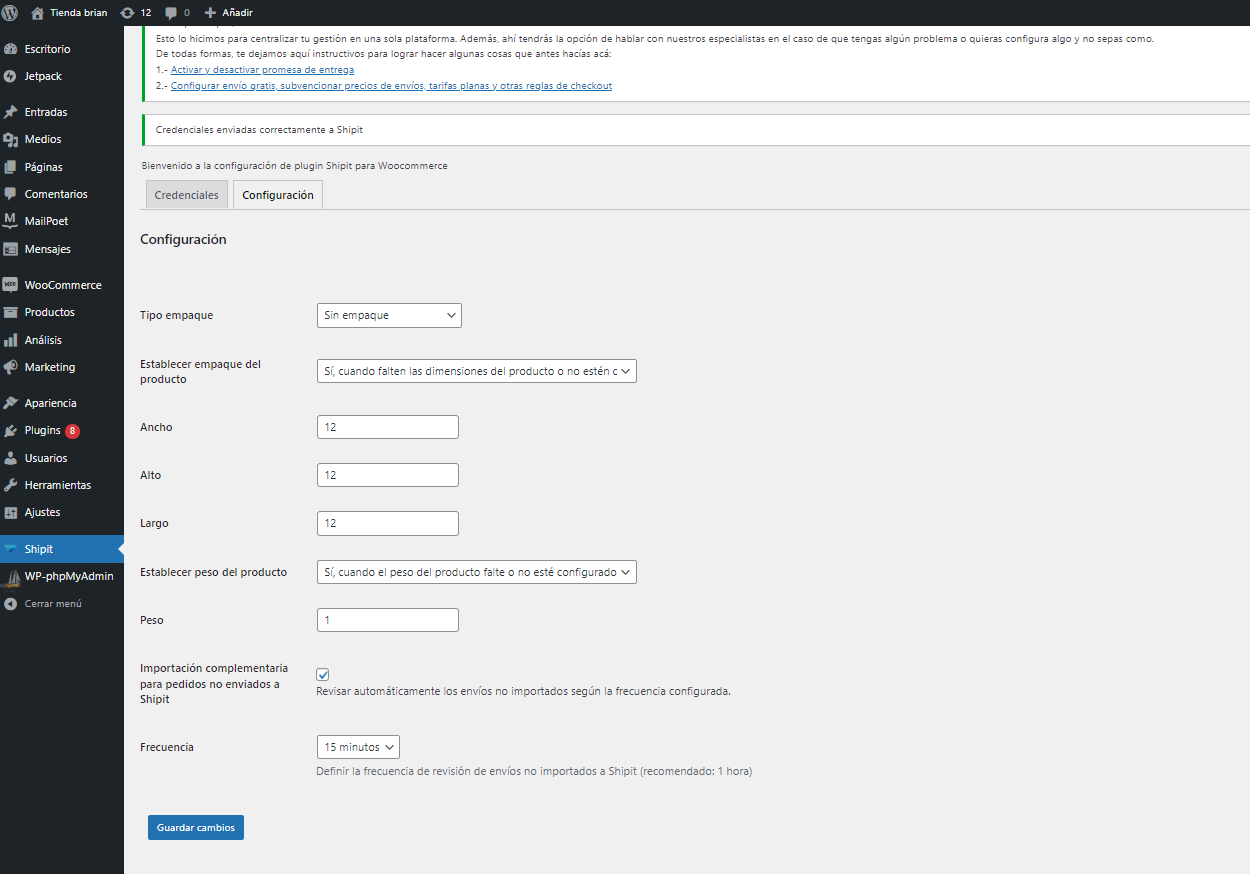Screen dimensions: 1250x874
Task: Open the Shipit menu icon
Action: [x=11, y=549]
